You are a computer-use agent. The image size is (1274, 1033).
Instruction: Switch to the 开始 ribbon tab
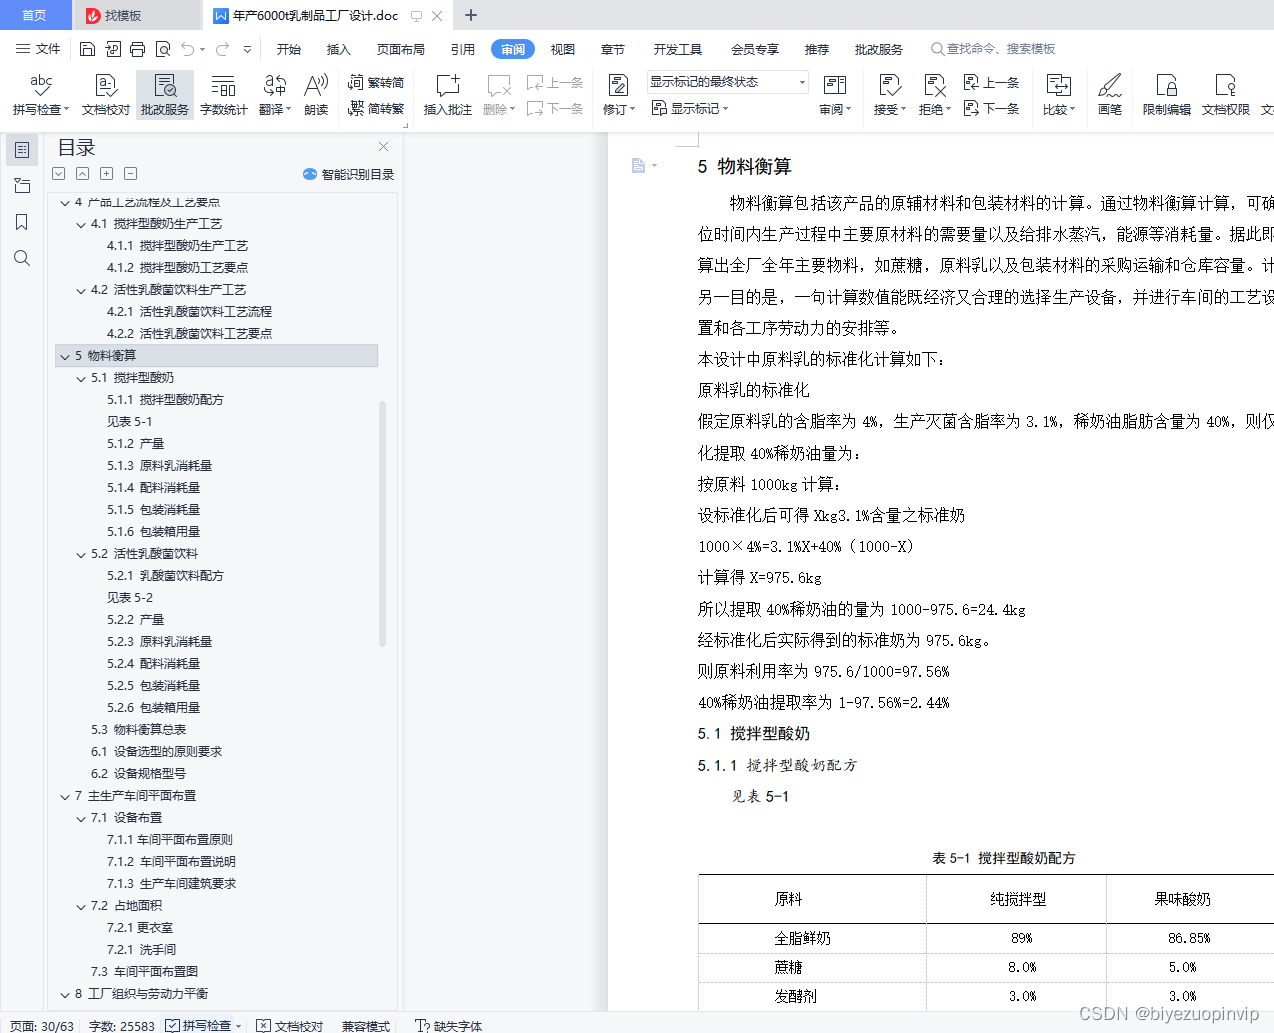(x=289, y=49)
